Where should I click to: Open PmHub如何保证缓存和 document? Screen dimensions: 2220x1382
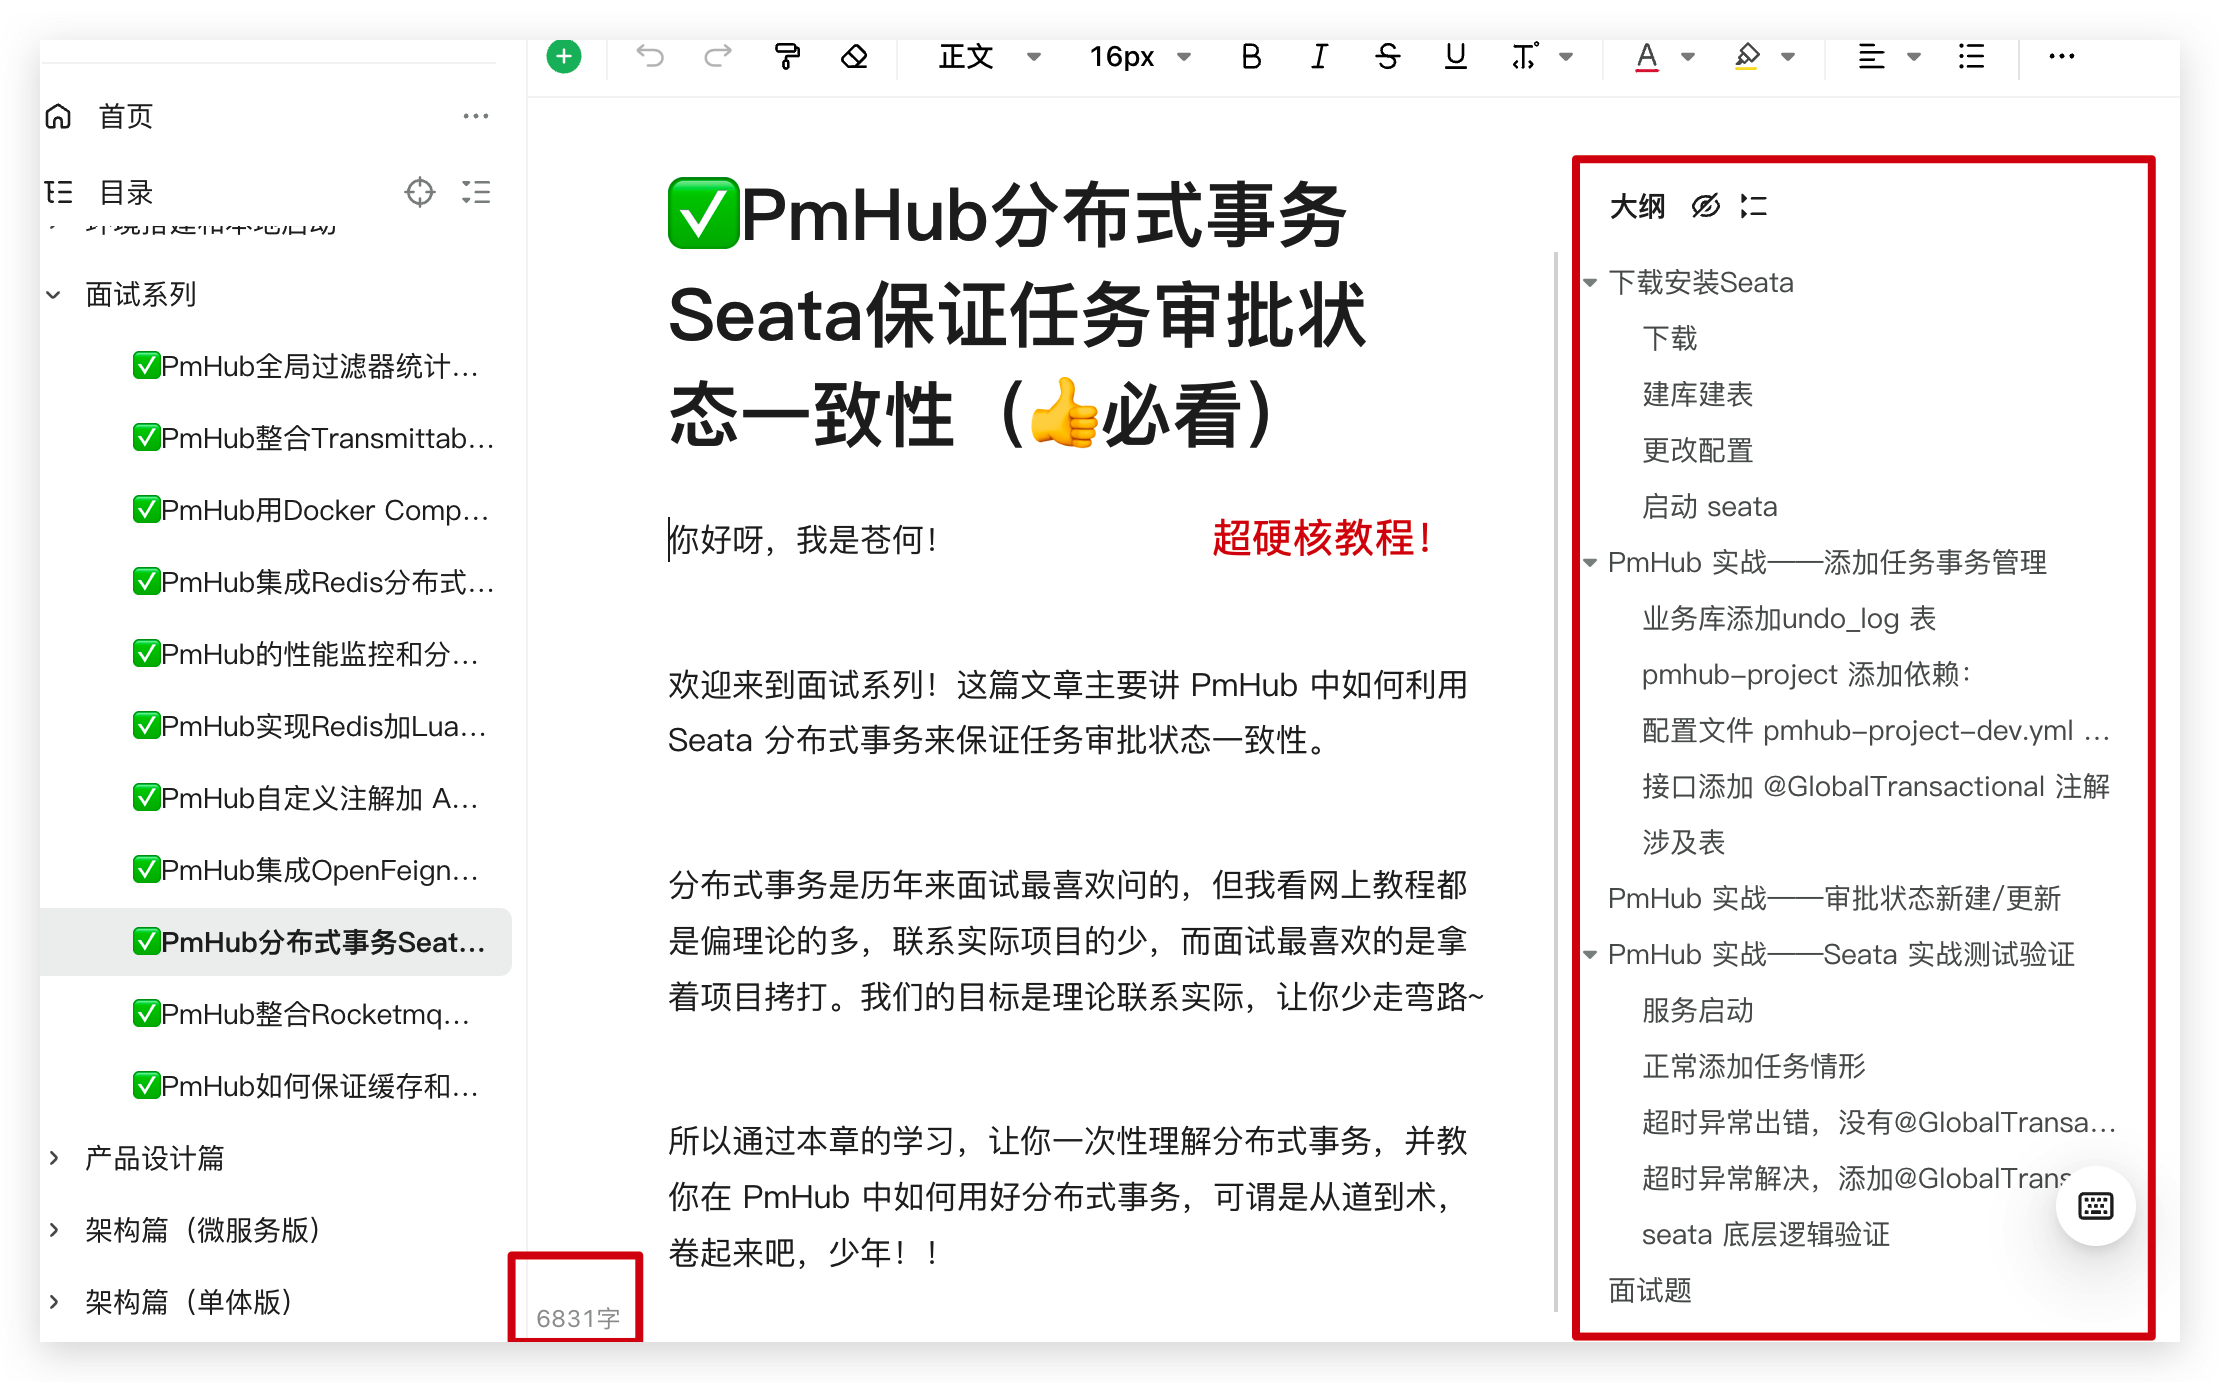pyautogui.click(x=306, y=1086)
